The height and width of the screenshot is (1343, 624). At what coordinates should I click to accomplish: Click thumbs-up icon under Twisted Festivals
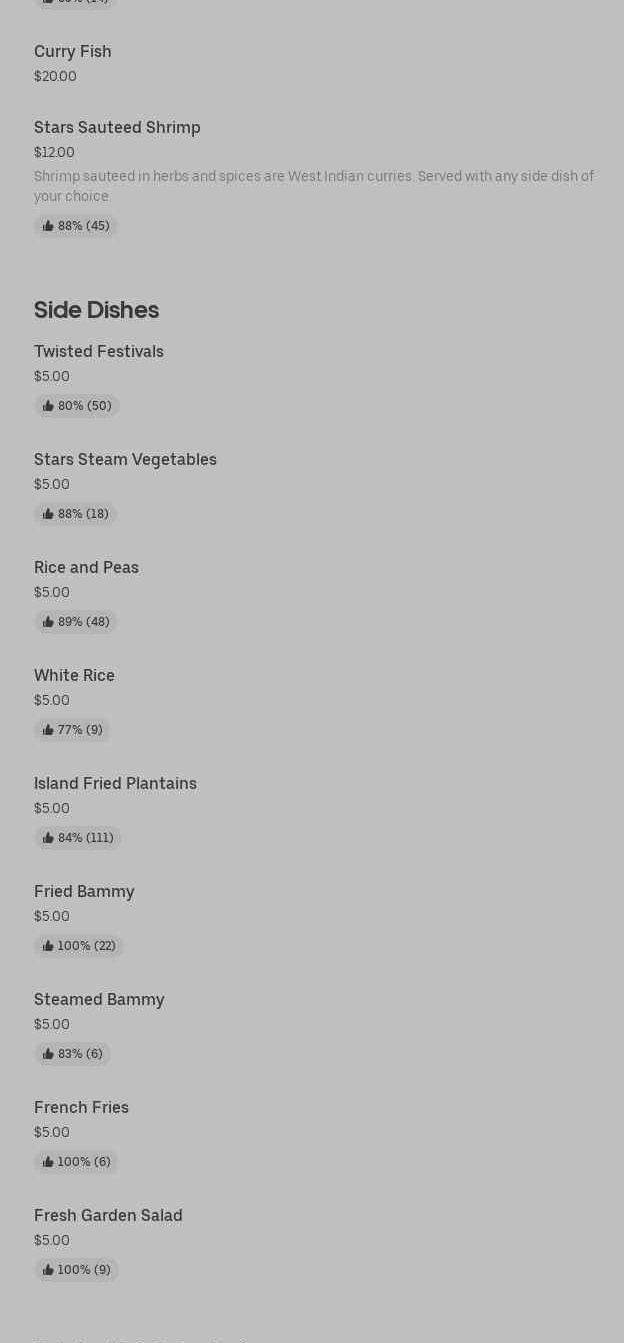pyautogui.click(x=48, y=406)
